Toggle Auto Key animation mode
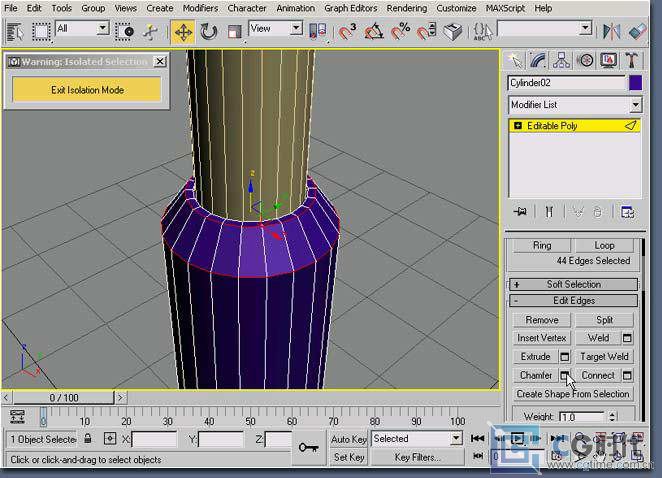The width and height of the screenshot is (662, 478). point(348,439)
